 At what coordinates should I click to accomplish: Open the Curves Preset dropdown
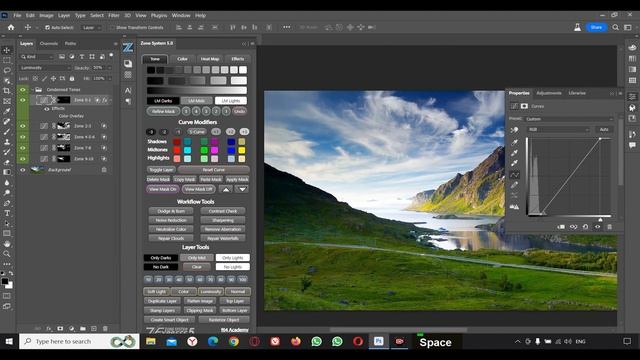coord(569,119)
